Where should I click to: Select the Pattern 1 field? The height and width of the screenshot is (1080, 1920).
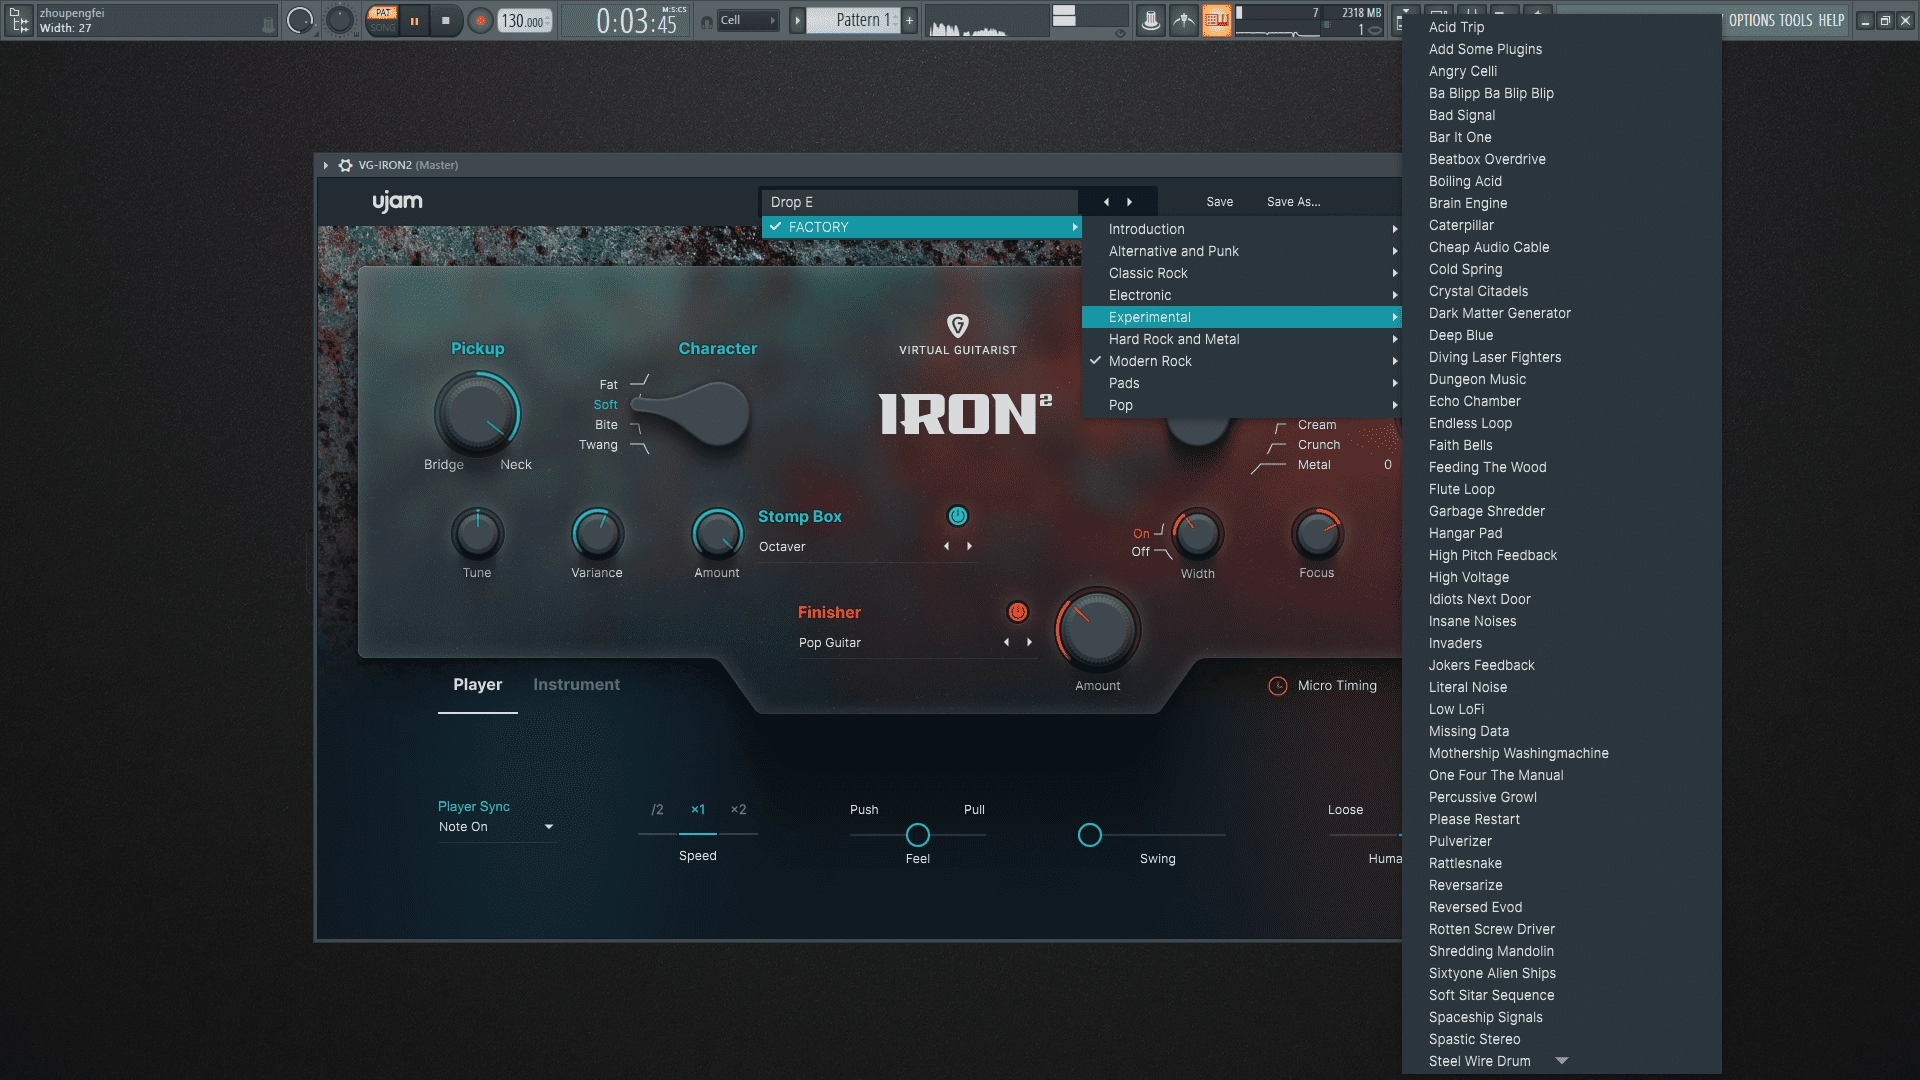click(x=855, y=20)
